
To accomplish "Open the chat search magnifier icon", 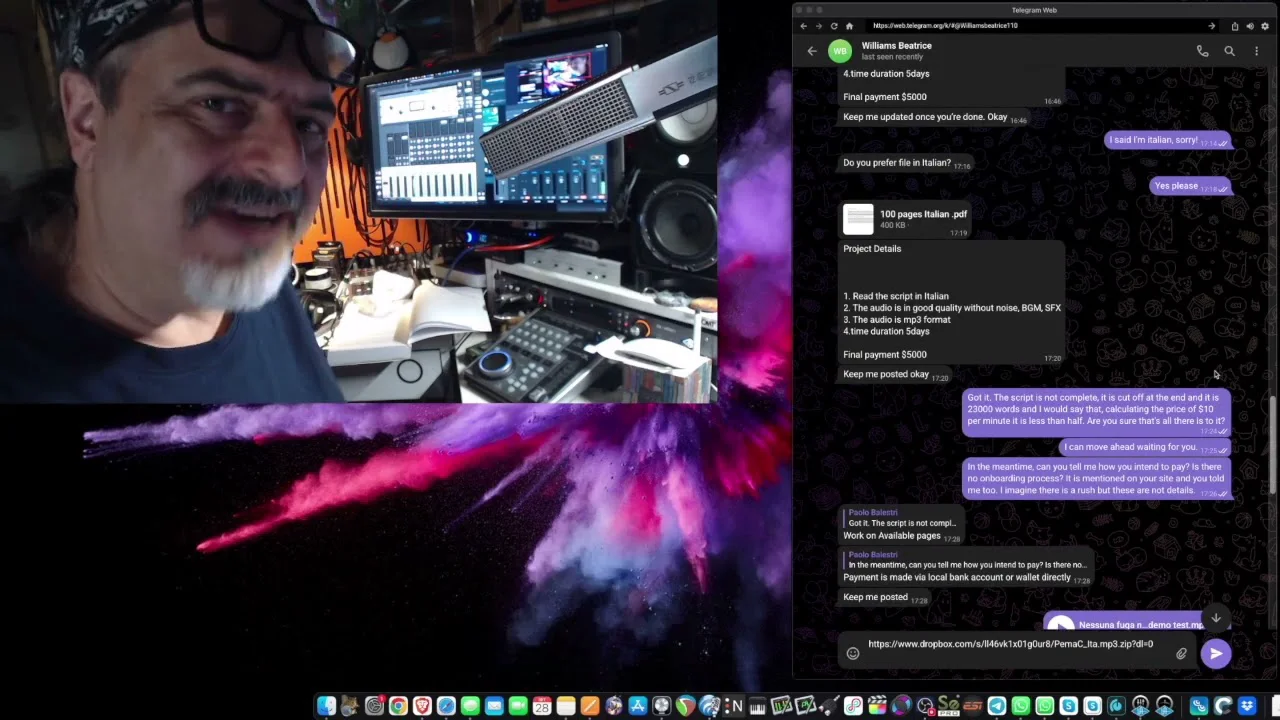I will point(1229,51).
